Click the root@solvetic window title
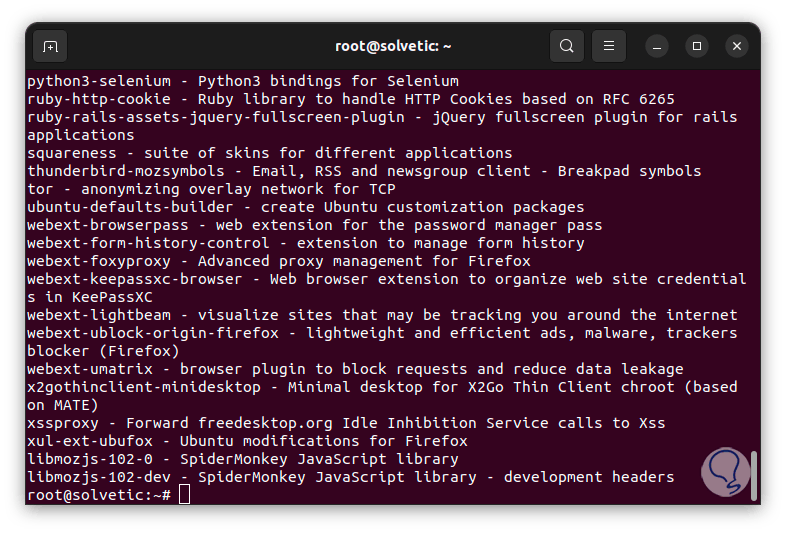Image resolution: width=786 pixels, height=533 pixels. point(393,46)
